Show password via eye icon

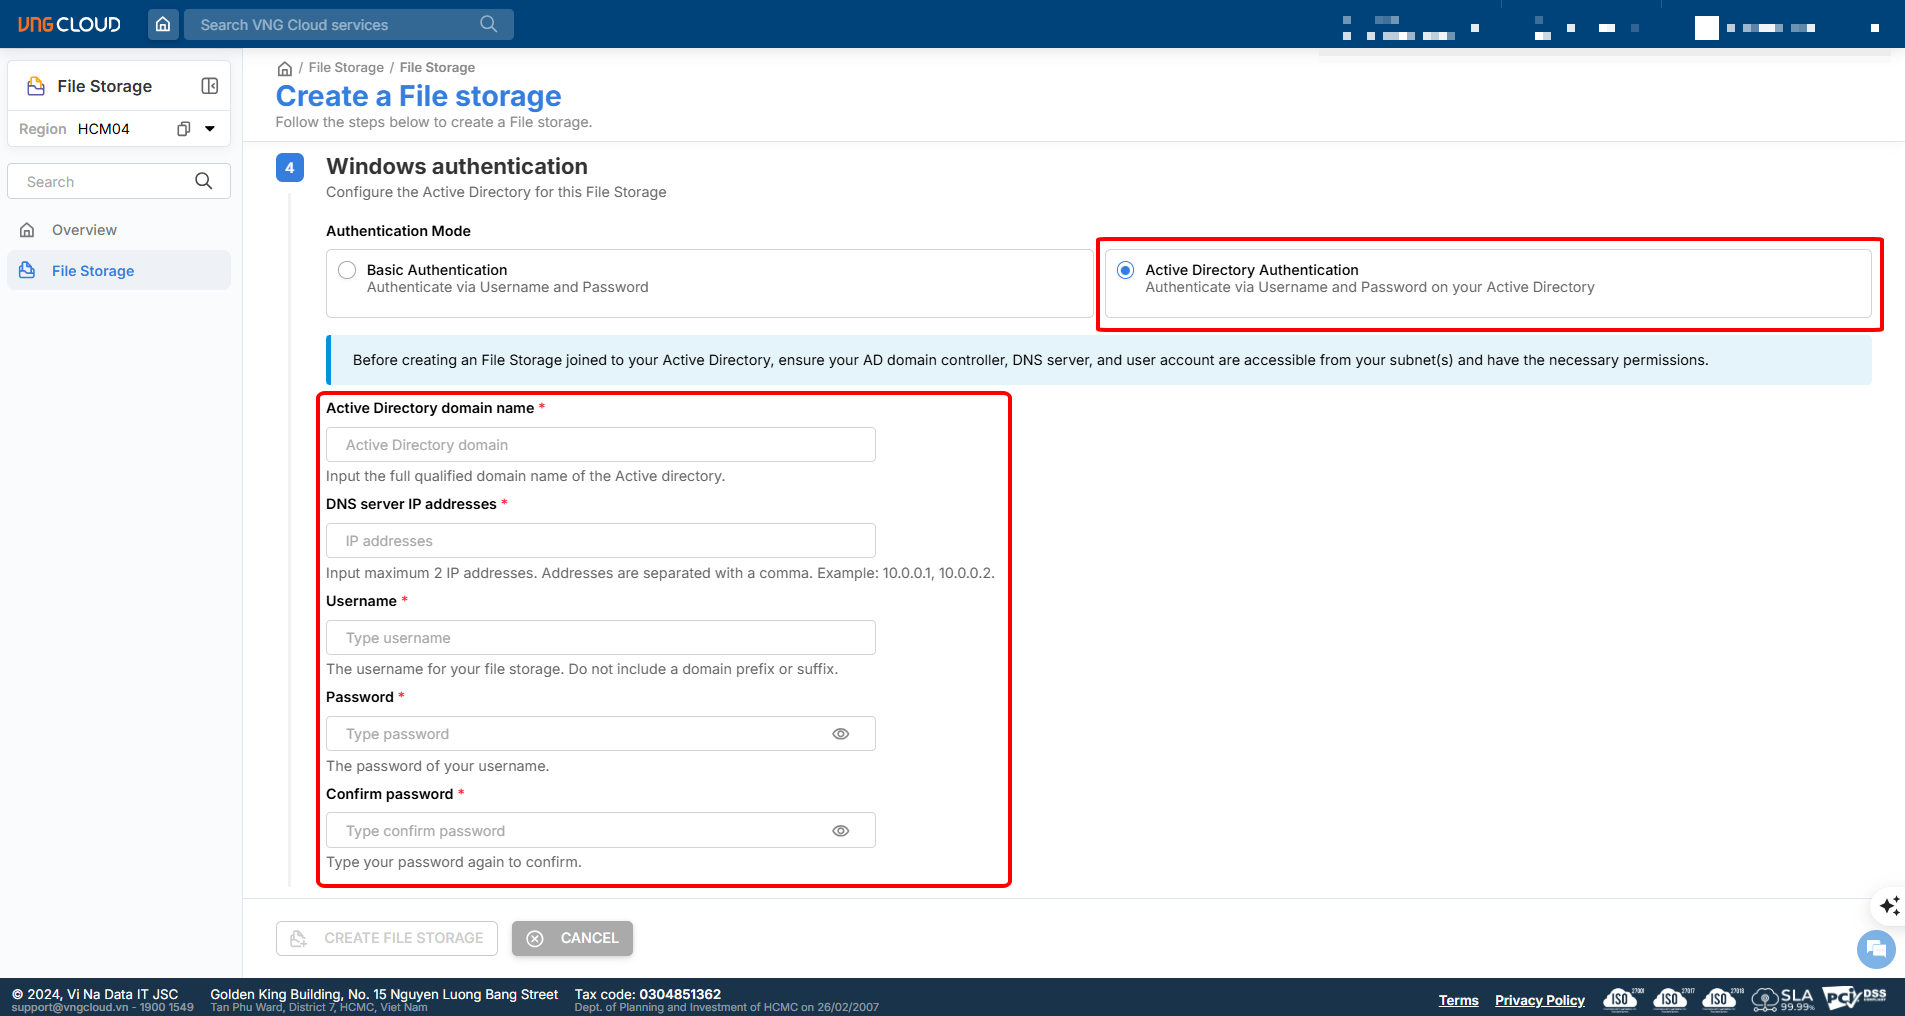(x=841, y=734)
